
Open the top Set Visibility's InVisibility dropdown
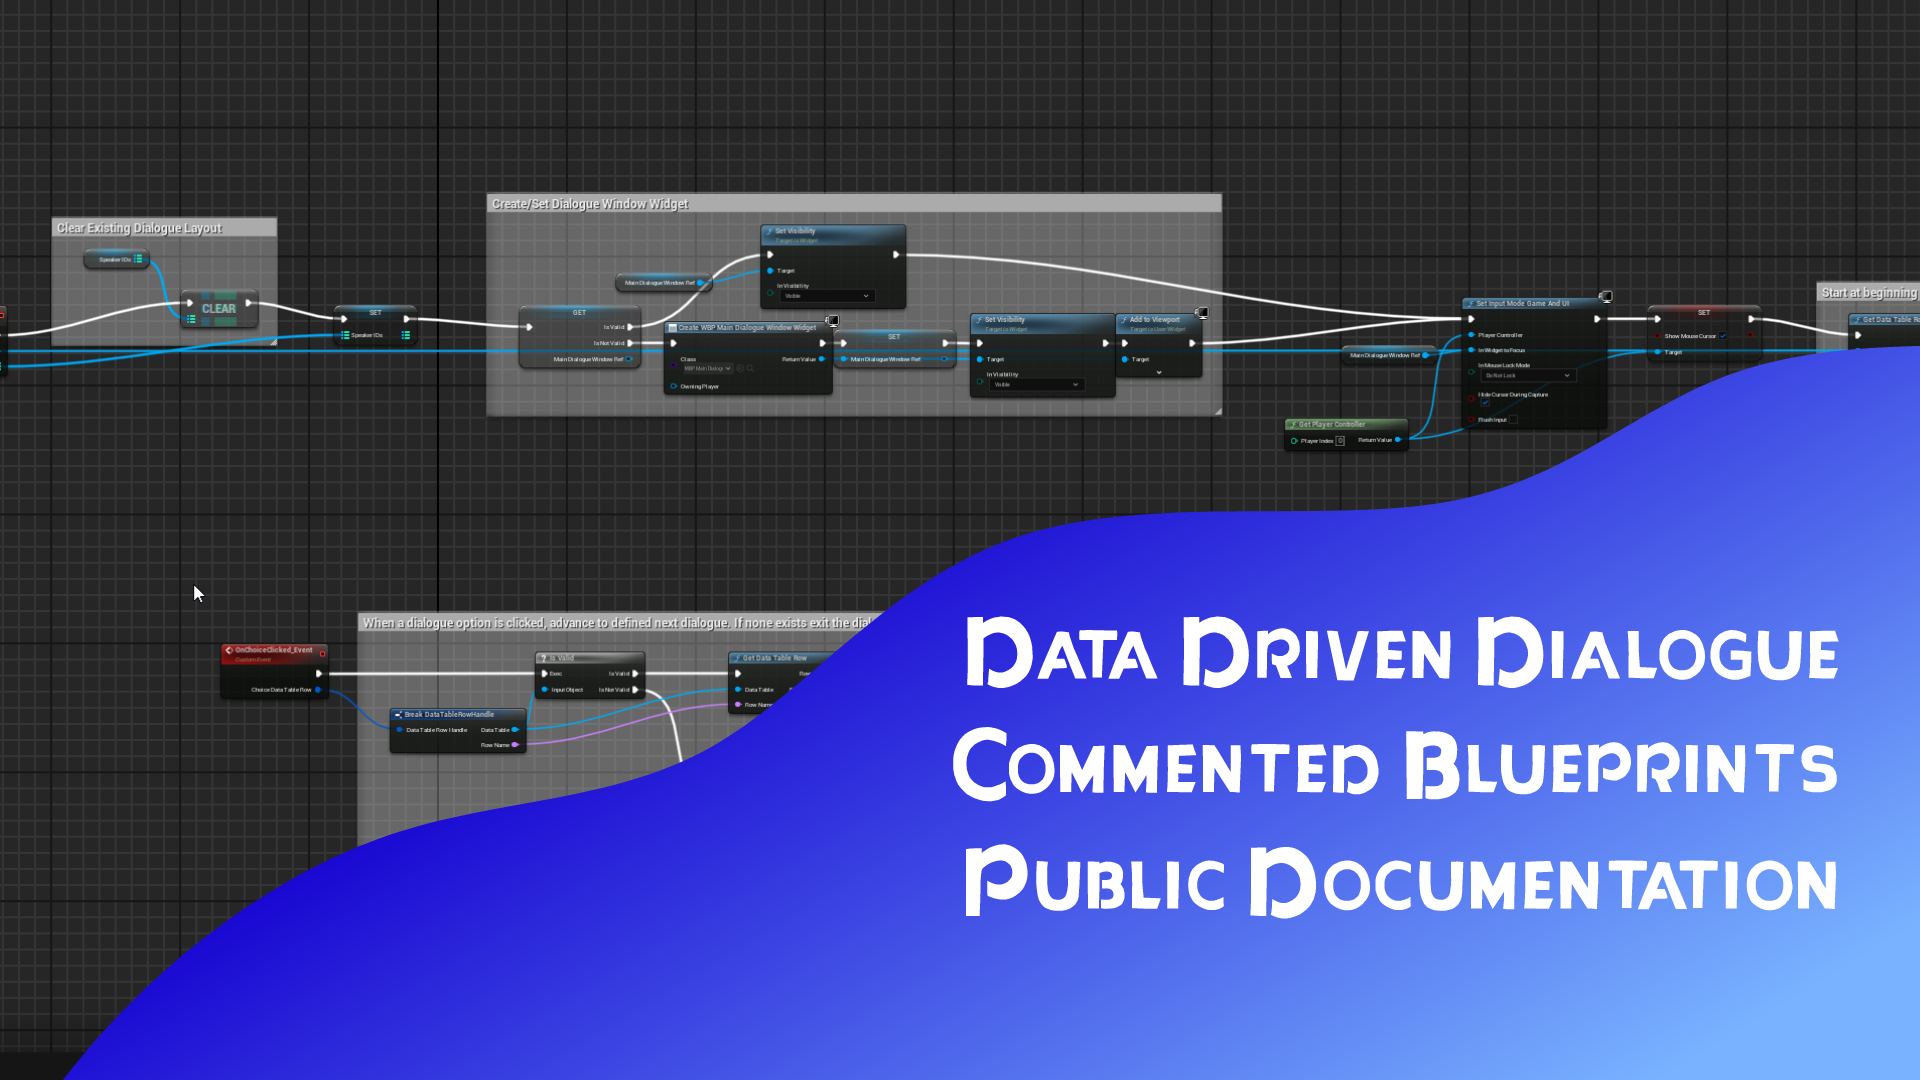[x=826, y=296]
